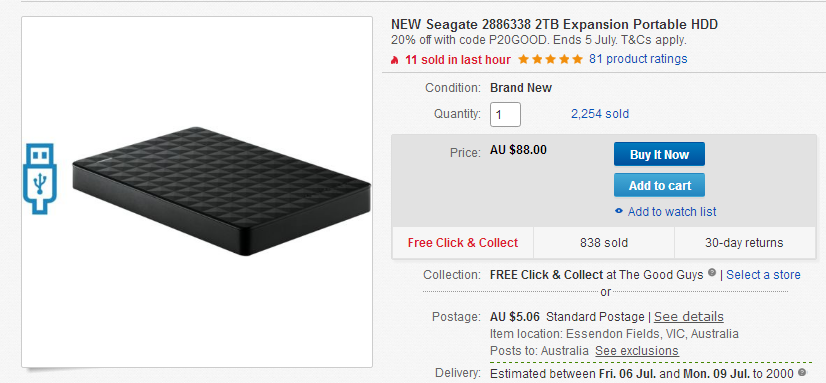Open the See exclusions link
826x383 pixels.
636,351
